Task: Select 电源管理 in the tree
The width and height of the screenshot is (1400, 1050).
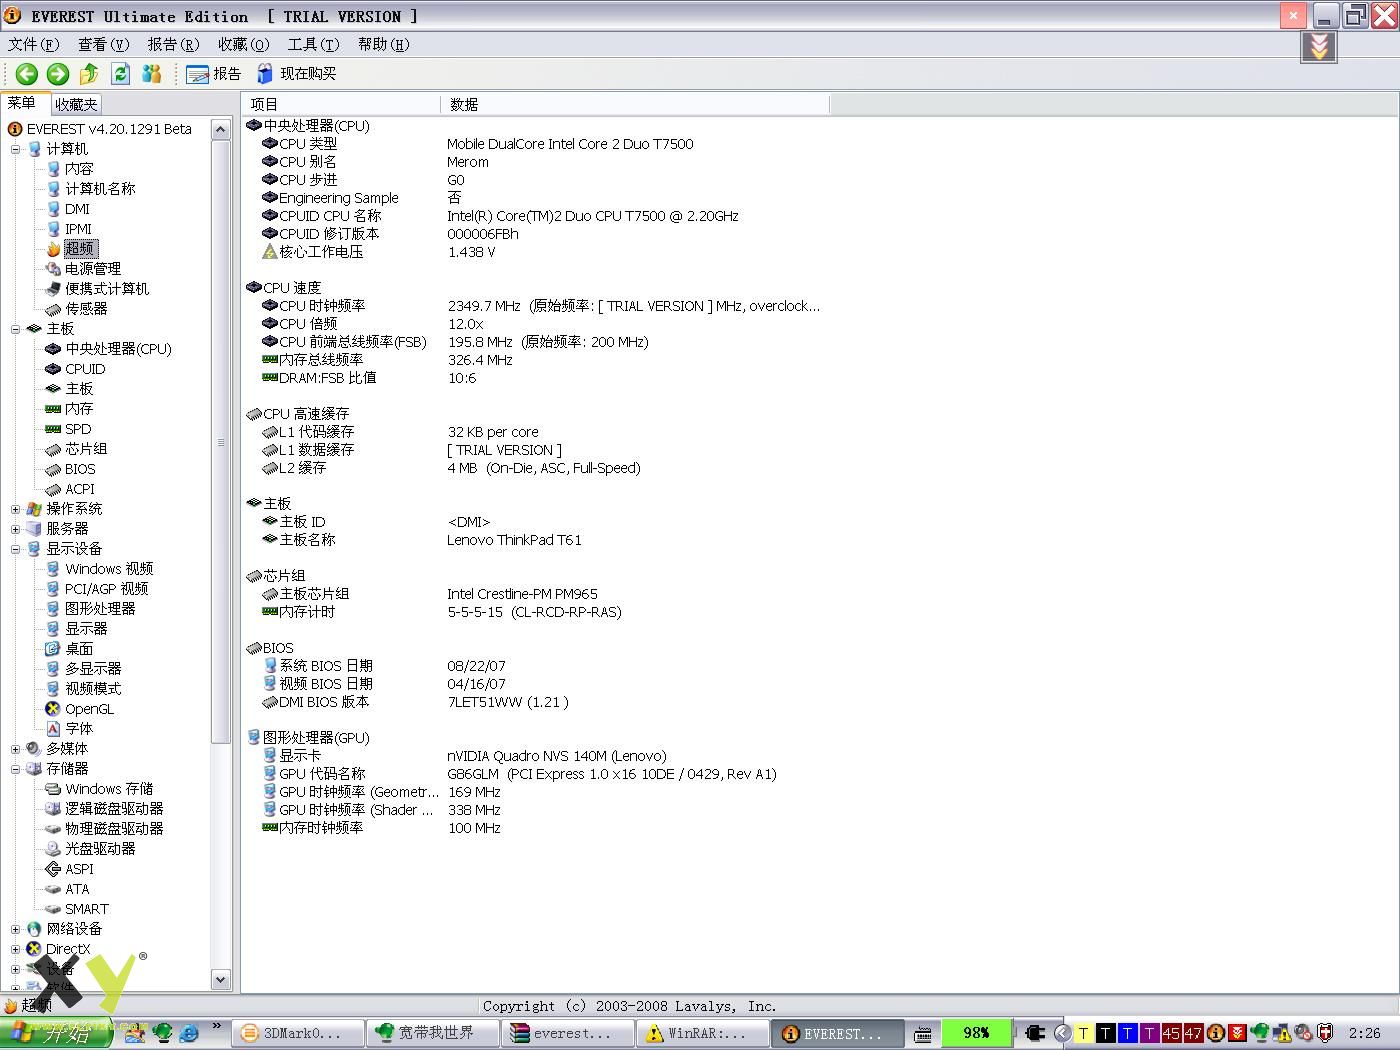Action: pos(93,269)
